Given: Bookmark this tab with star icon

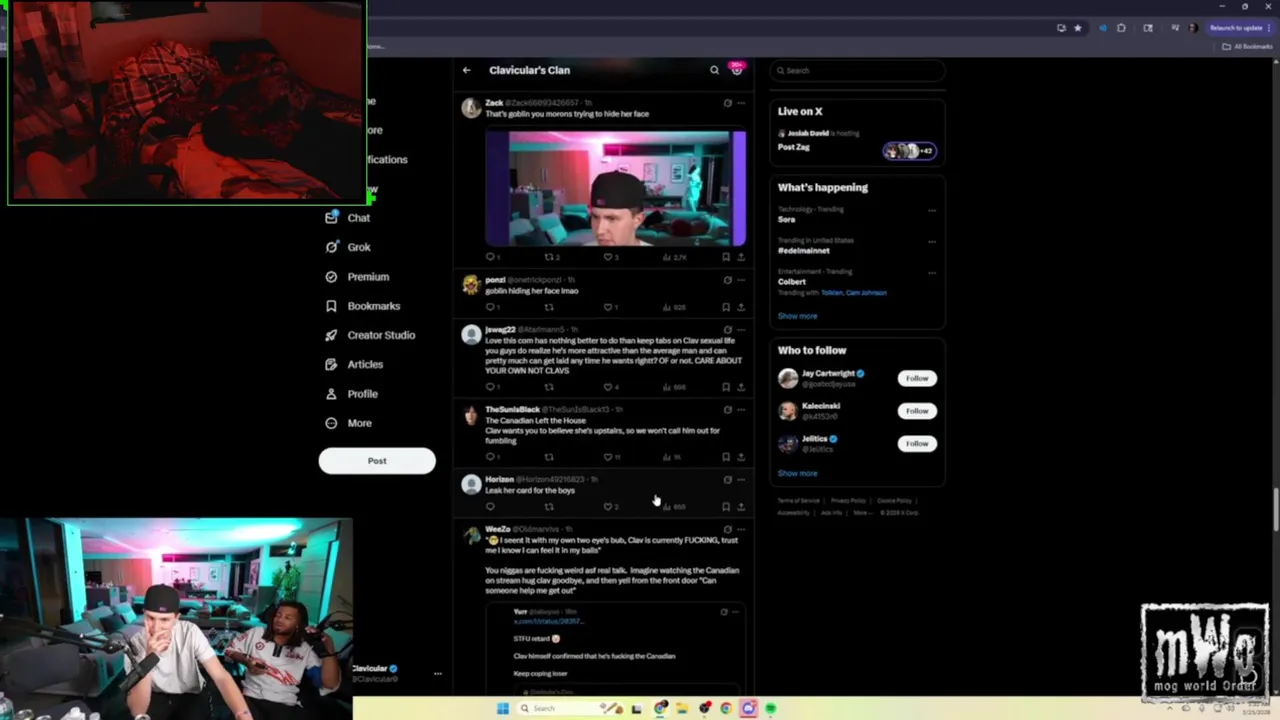Looking at the screenshot, I should click(1077, 28).
